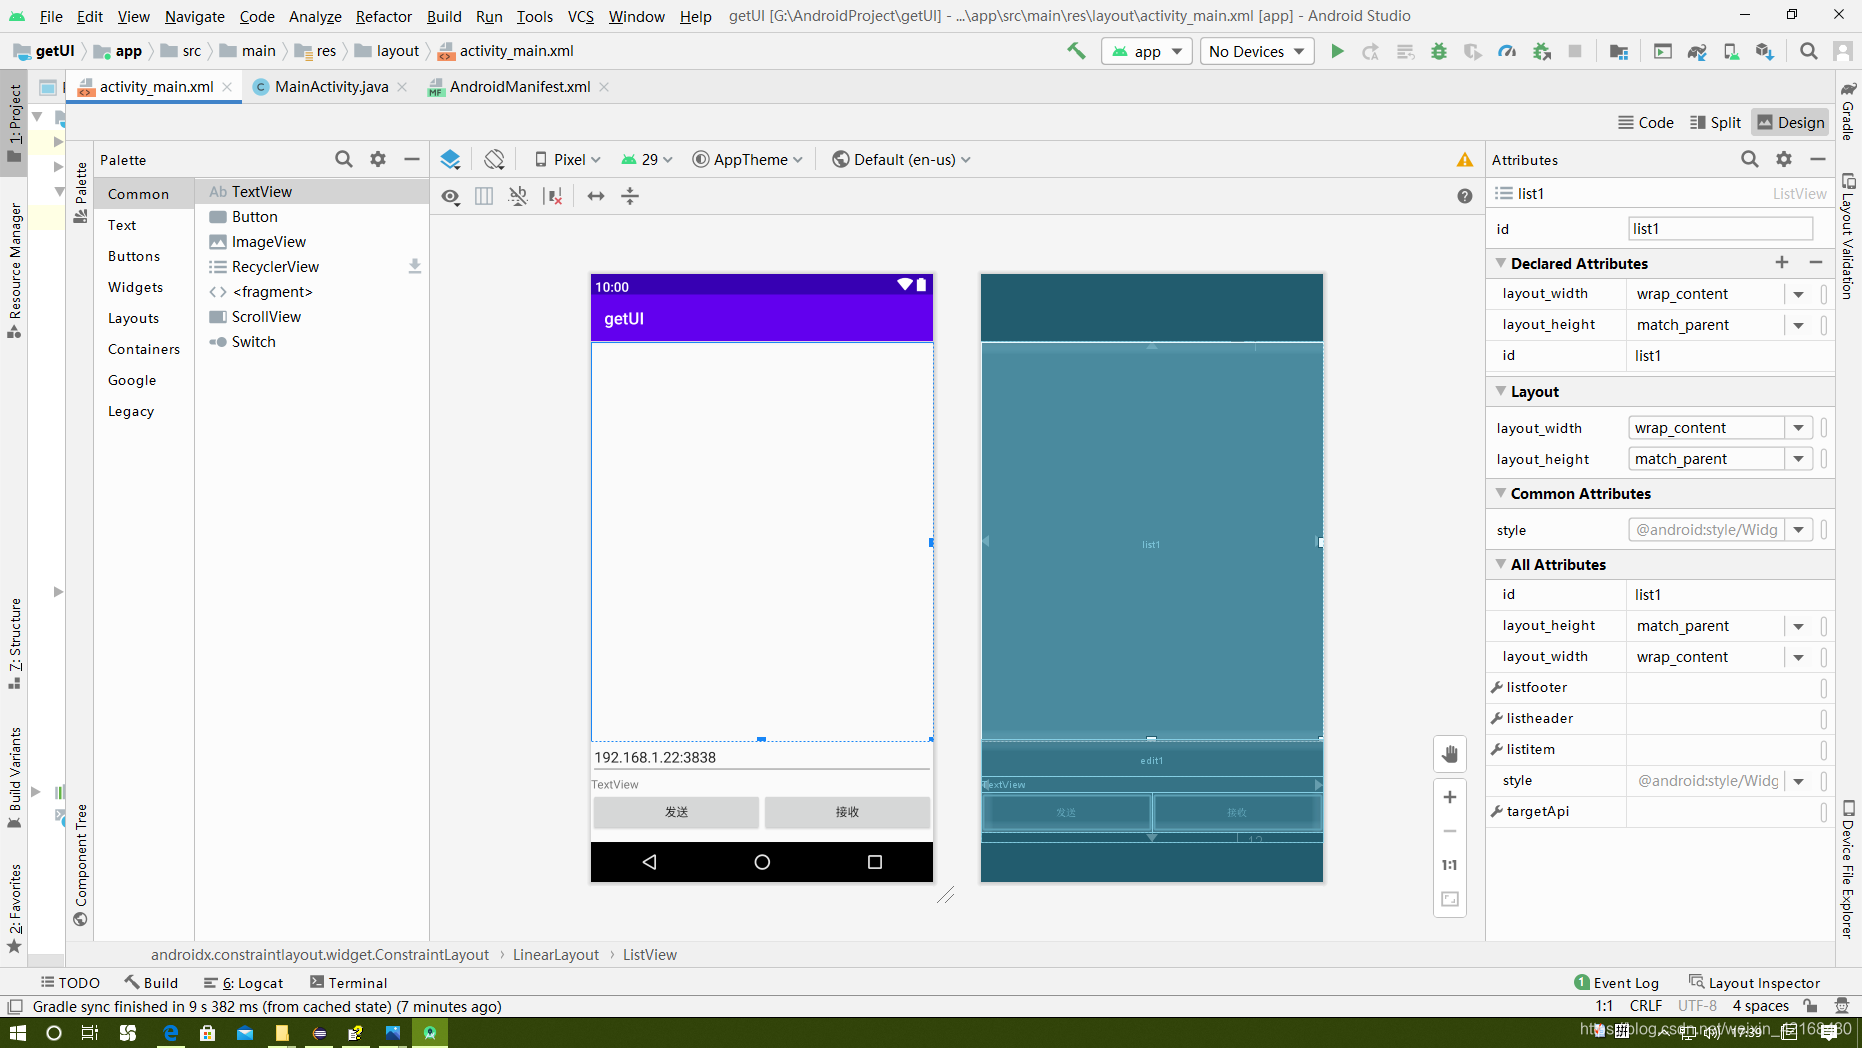The width and height of the screenshot is (1862, 1048).
Task: Toggle the layout view options eye icon
Action: 451,196
